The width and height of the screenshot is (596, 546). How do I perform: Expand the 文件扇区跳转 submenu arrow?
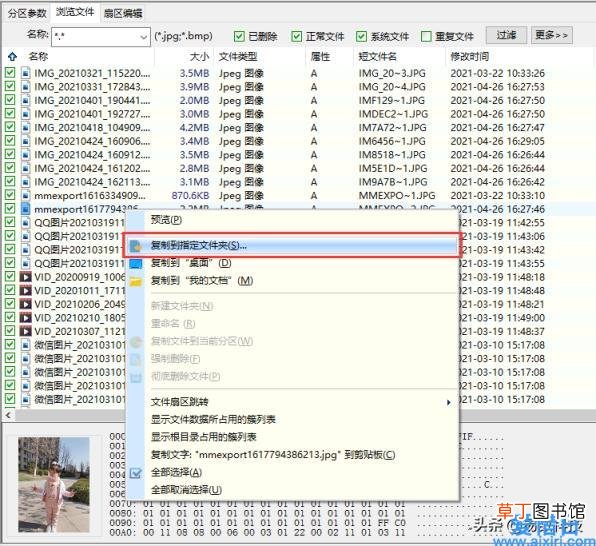[x=449, y=402]
